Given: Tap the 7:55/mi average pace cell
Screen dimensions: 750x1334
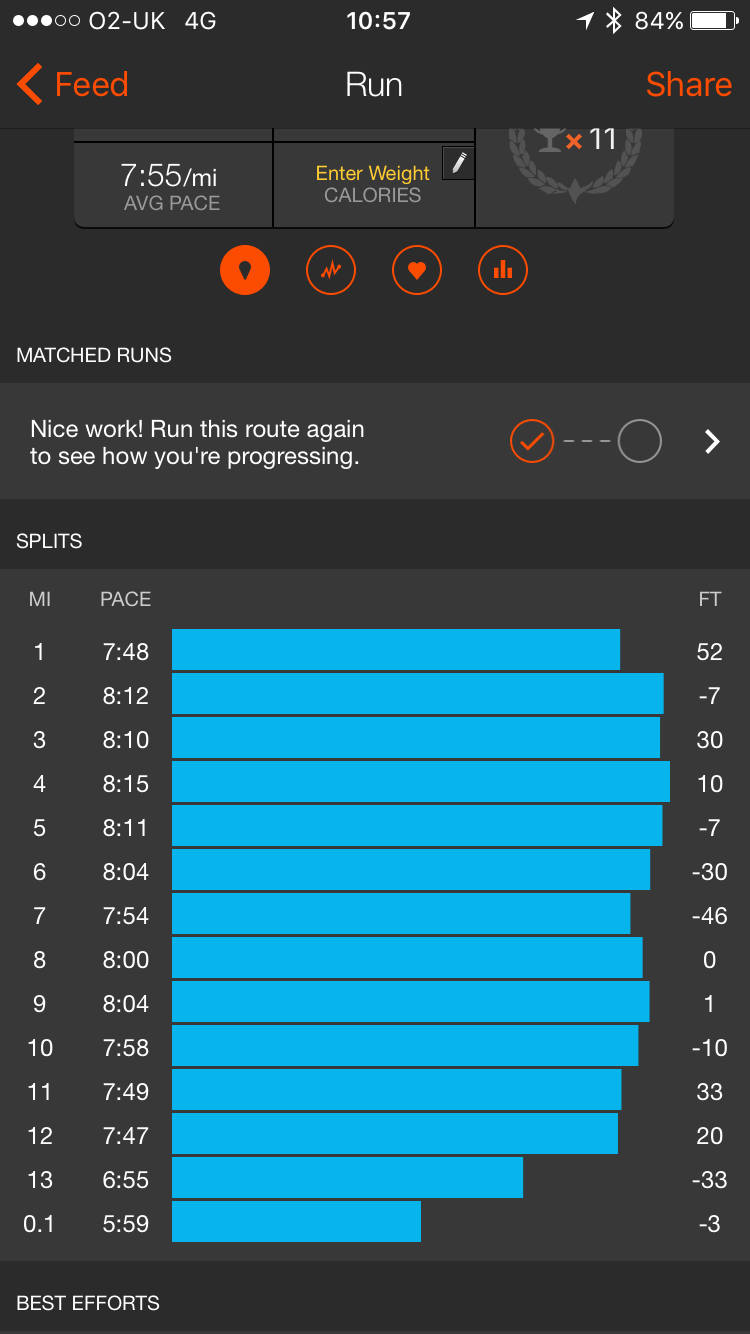Looking at the screenshot, I should point(172,184).
